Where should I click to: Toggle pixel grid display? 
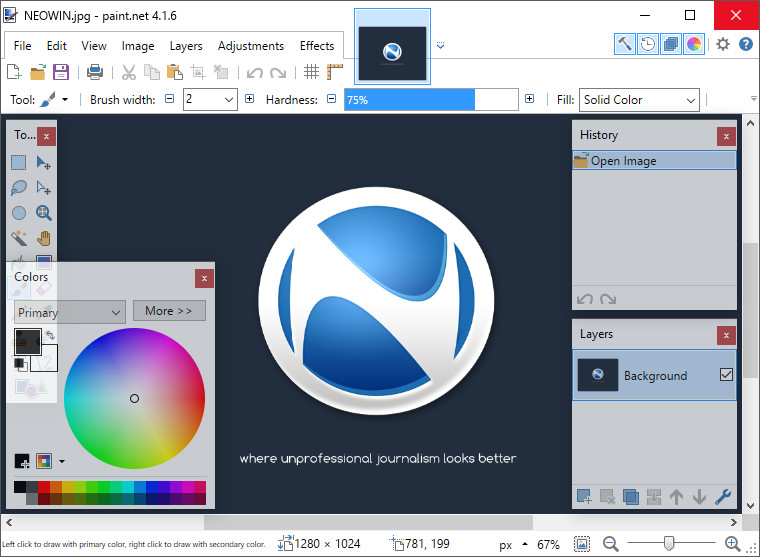click(312, 72)
